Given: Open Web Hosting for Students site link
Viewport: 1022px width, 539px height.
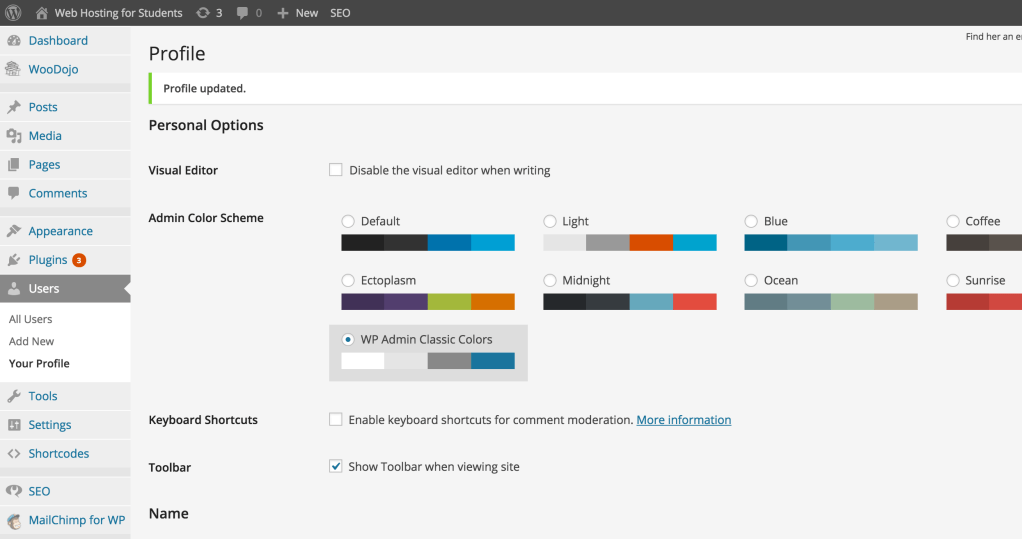Looking at the screenshot, I should (118, 13).
